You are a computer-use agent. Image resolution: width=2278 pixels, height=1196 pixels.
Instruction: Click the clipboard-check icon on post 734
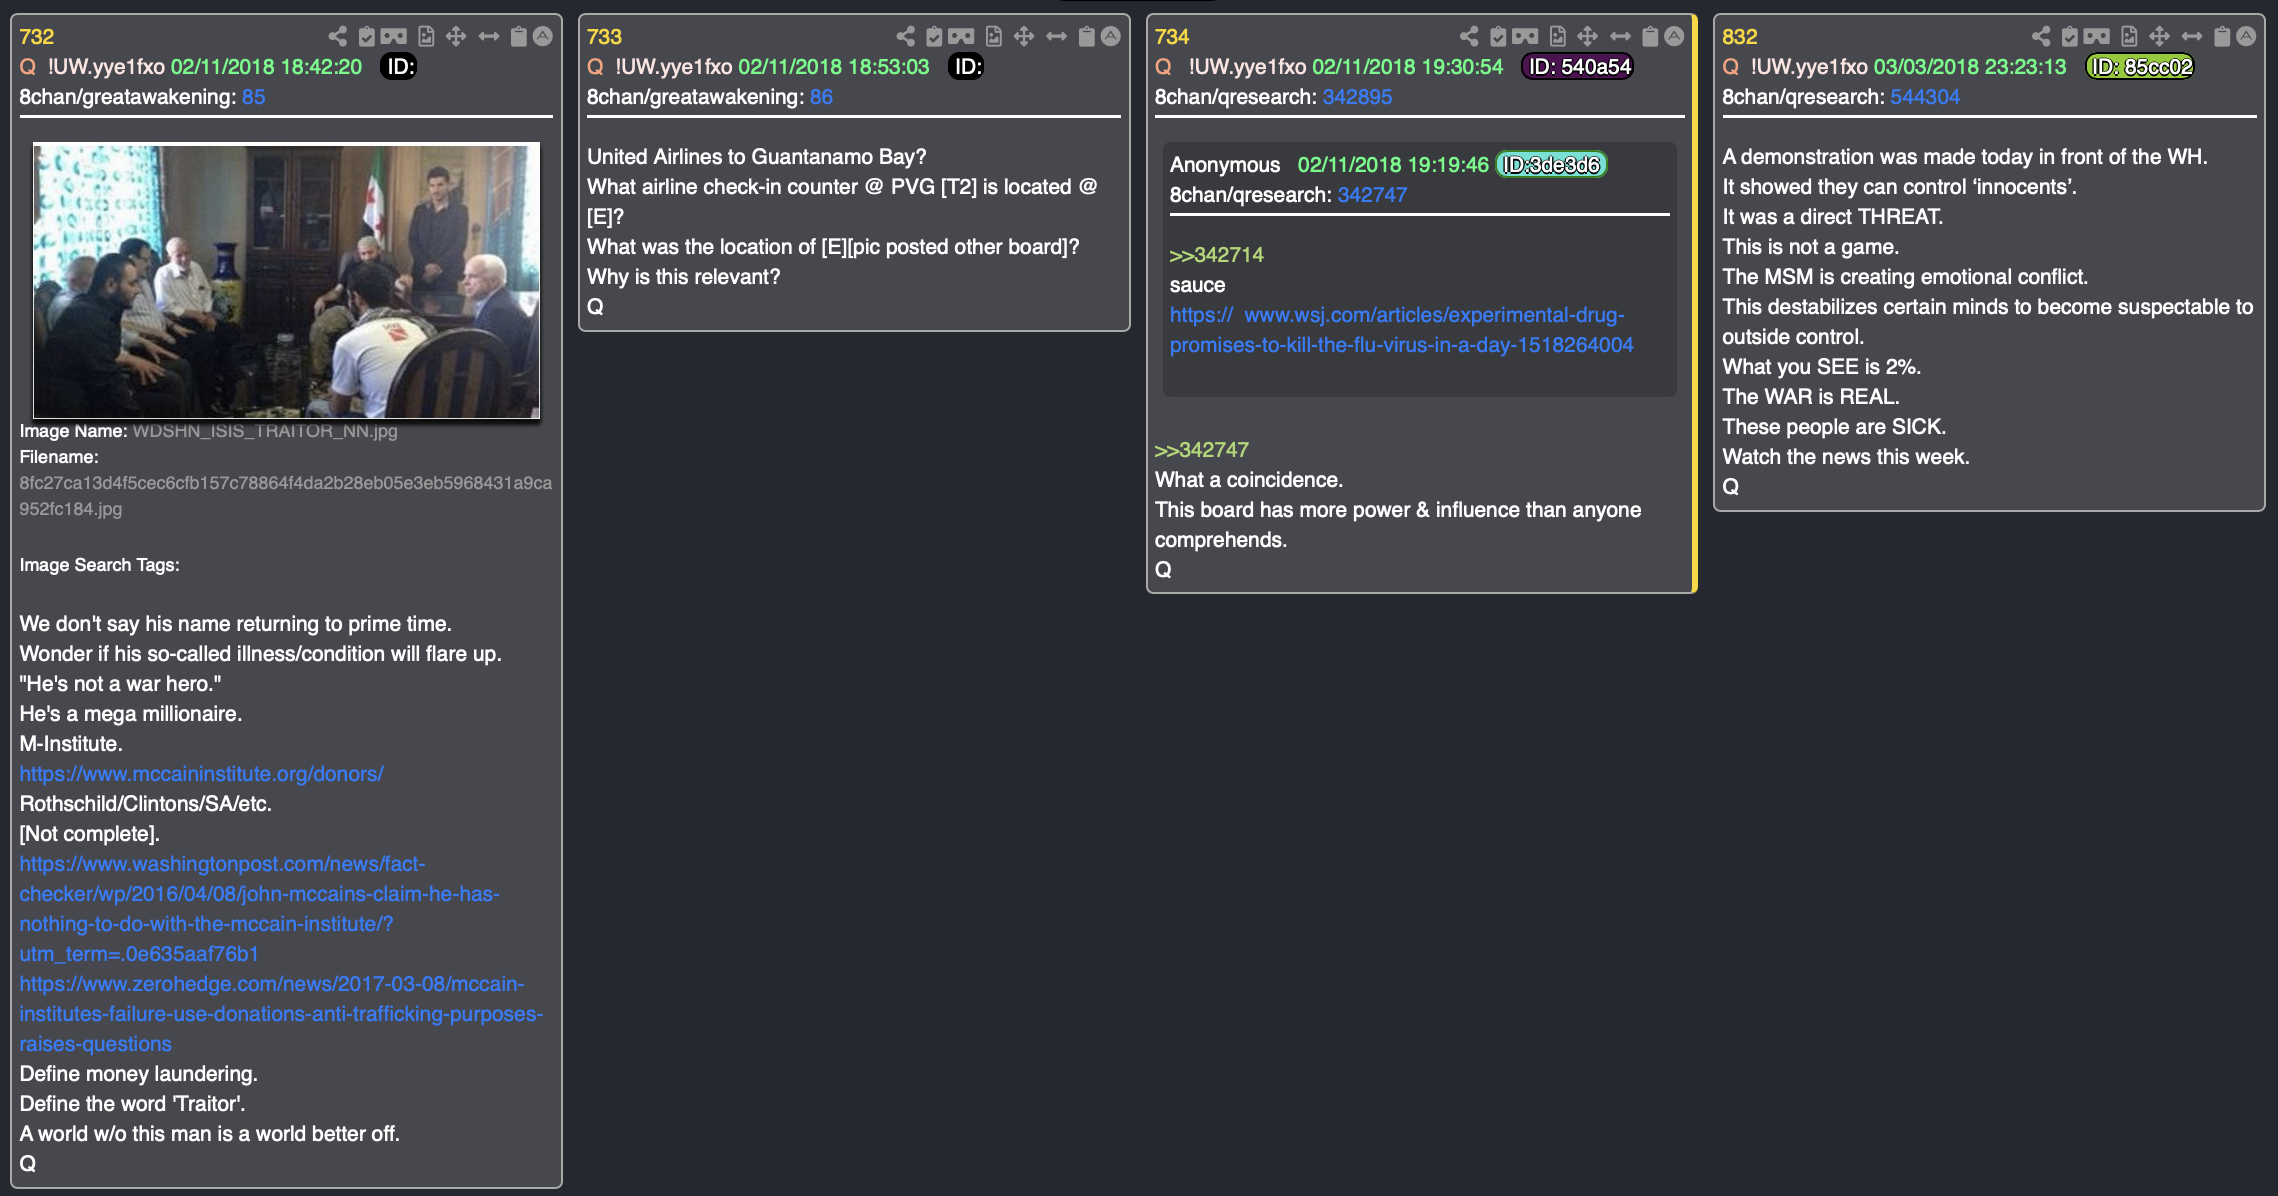[x=1498, y=37]
